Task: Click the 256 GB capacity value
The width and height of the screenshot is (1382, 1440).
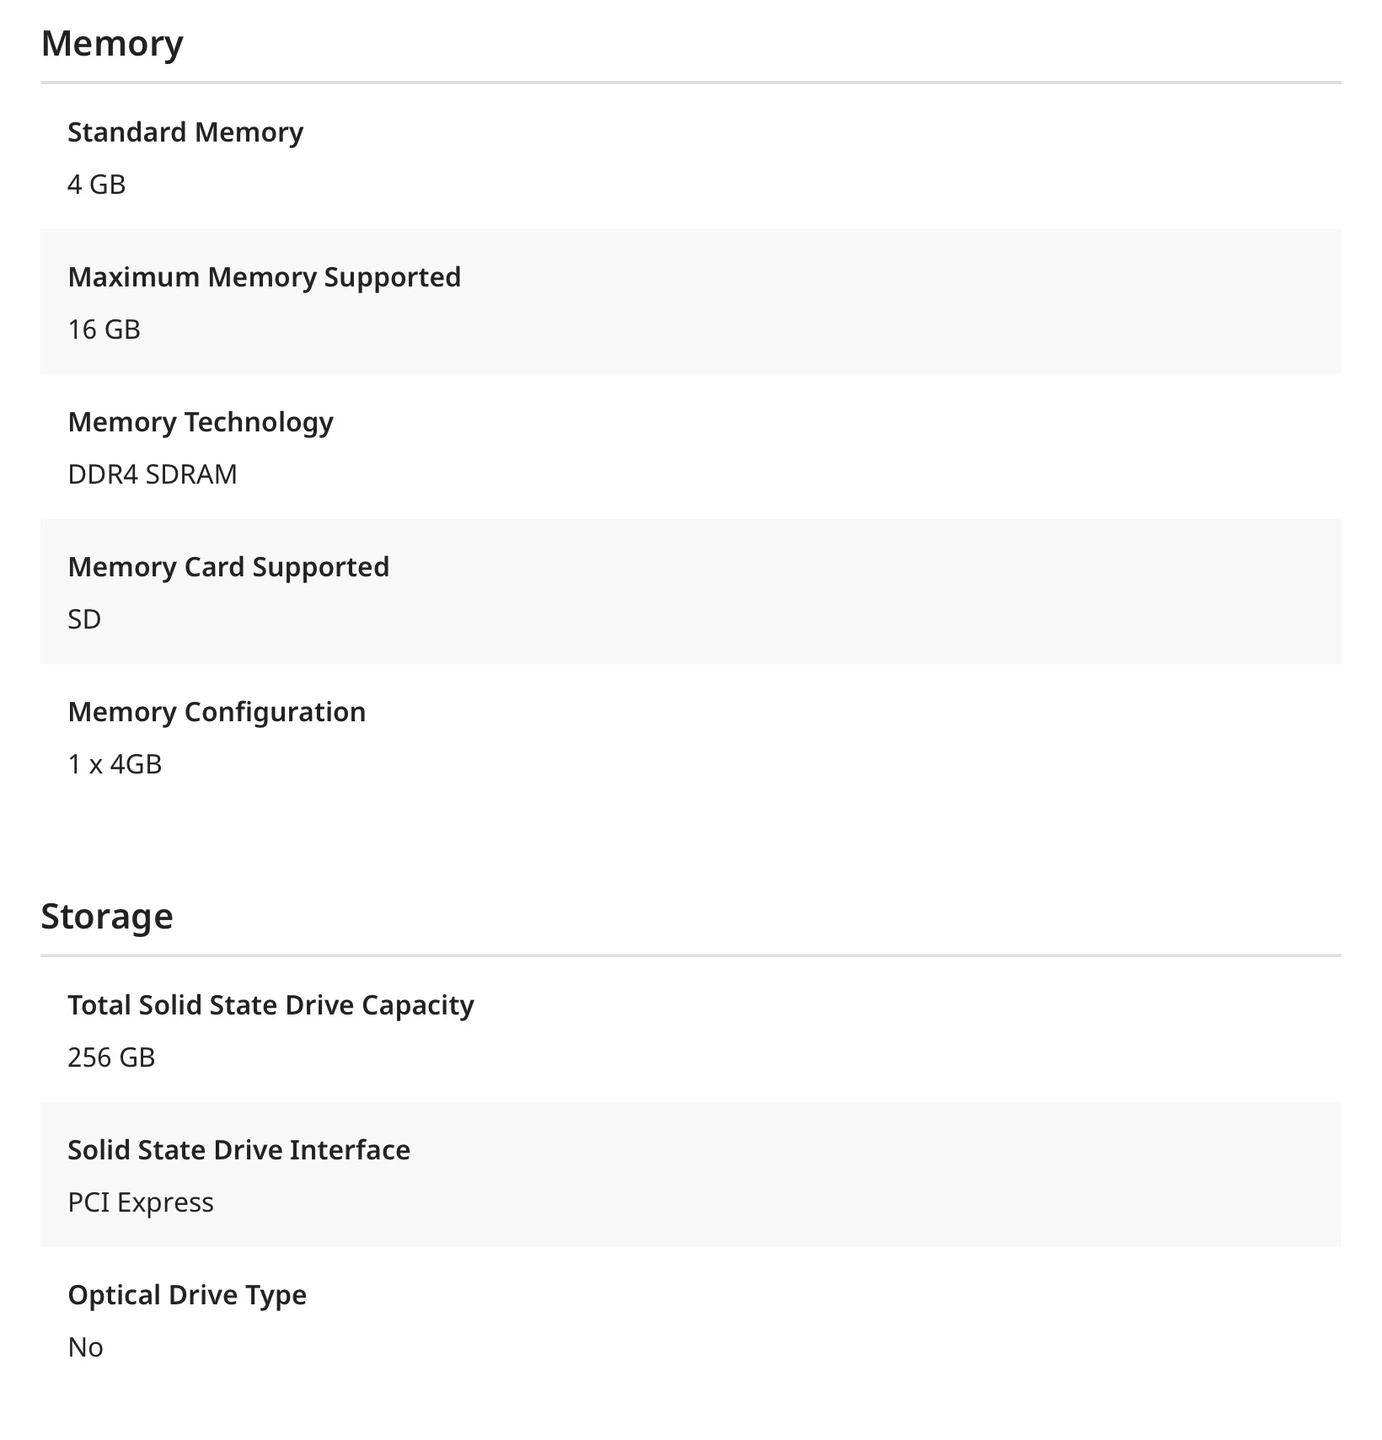Action: [x=112, y=1058]
